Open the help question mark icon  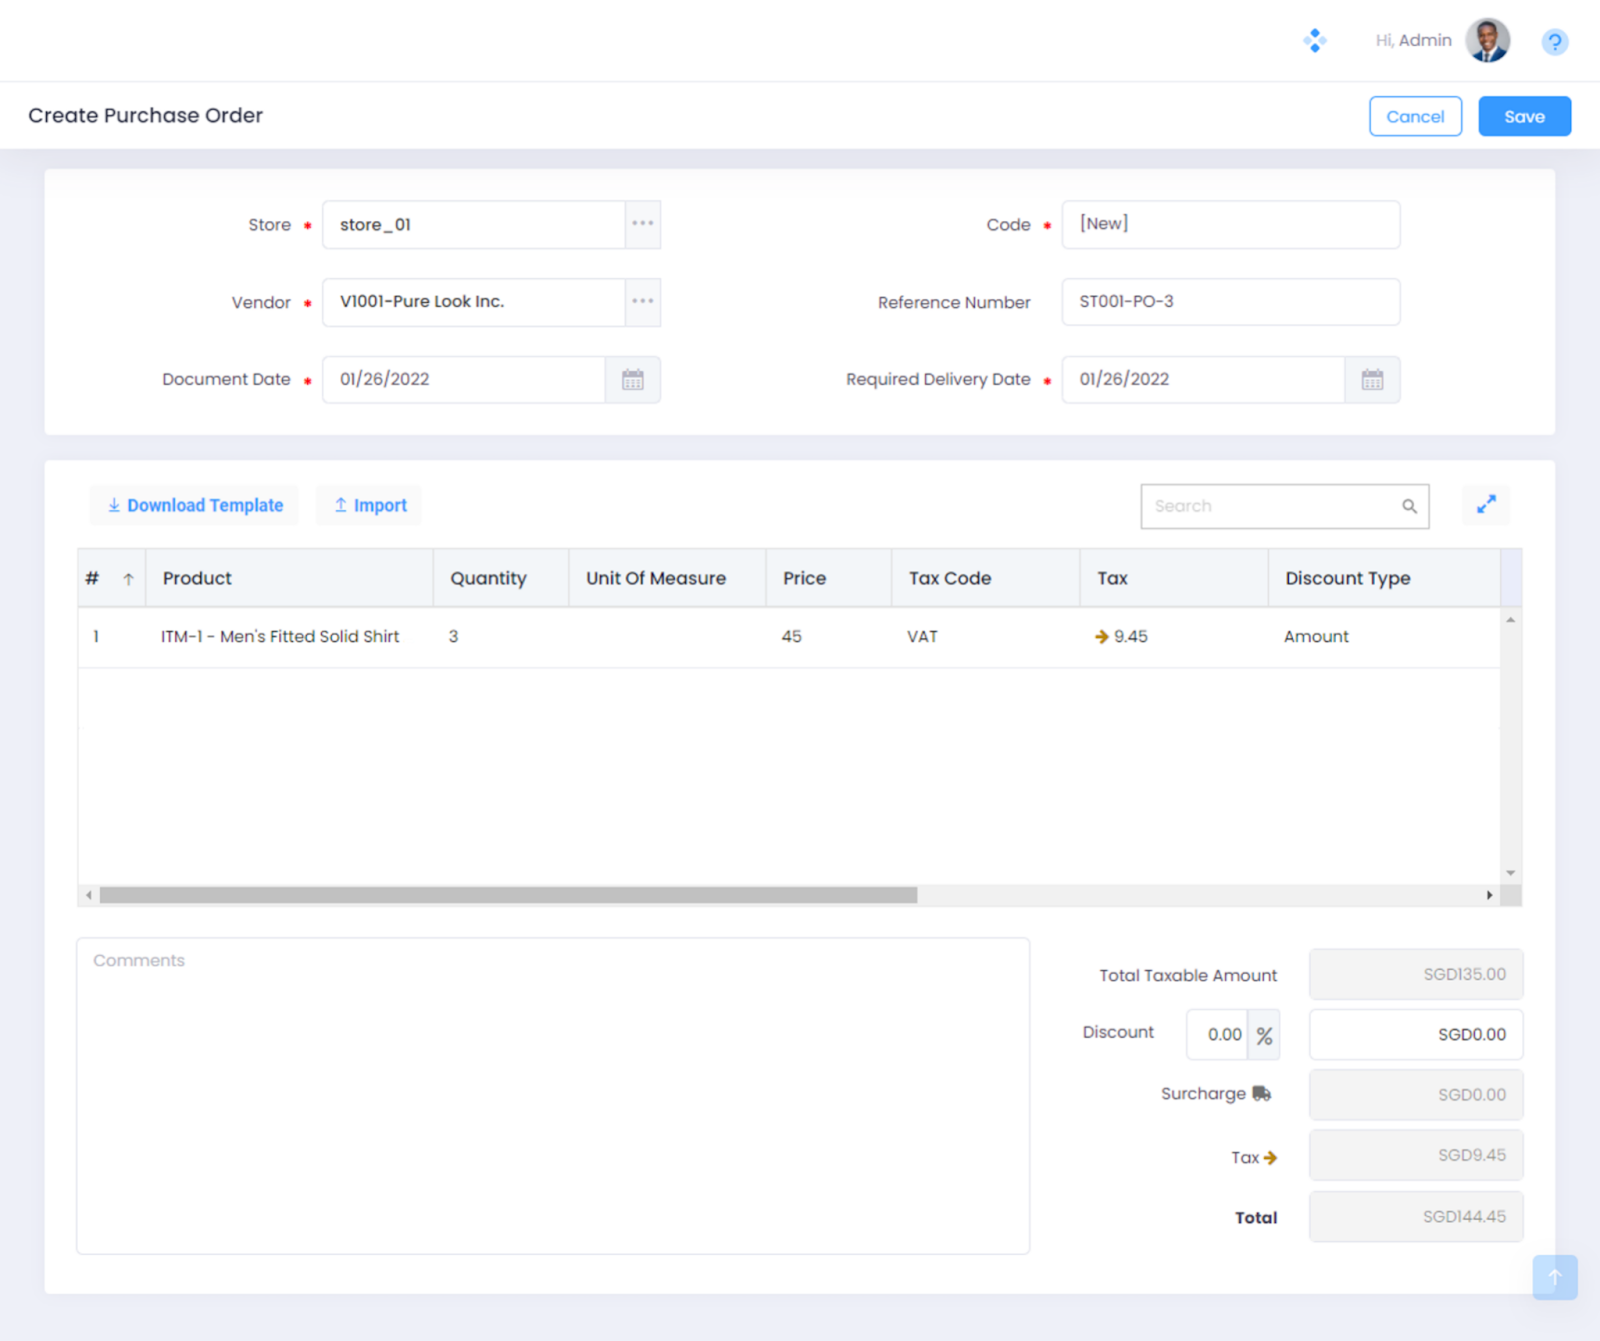tap(1554, 42)
